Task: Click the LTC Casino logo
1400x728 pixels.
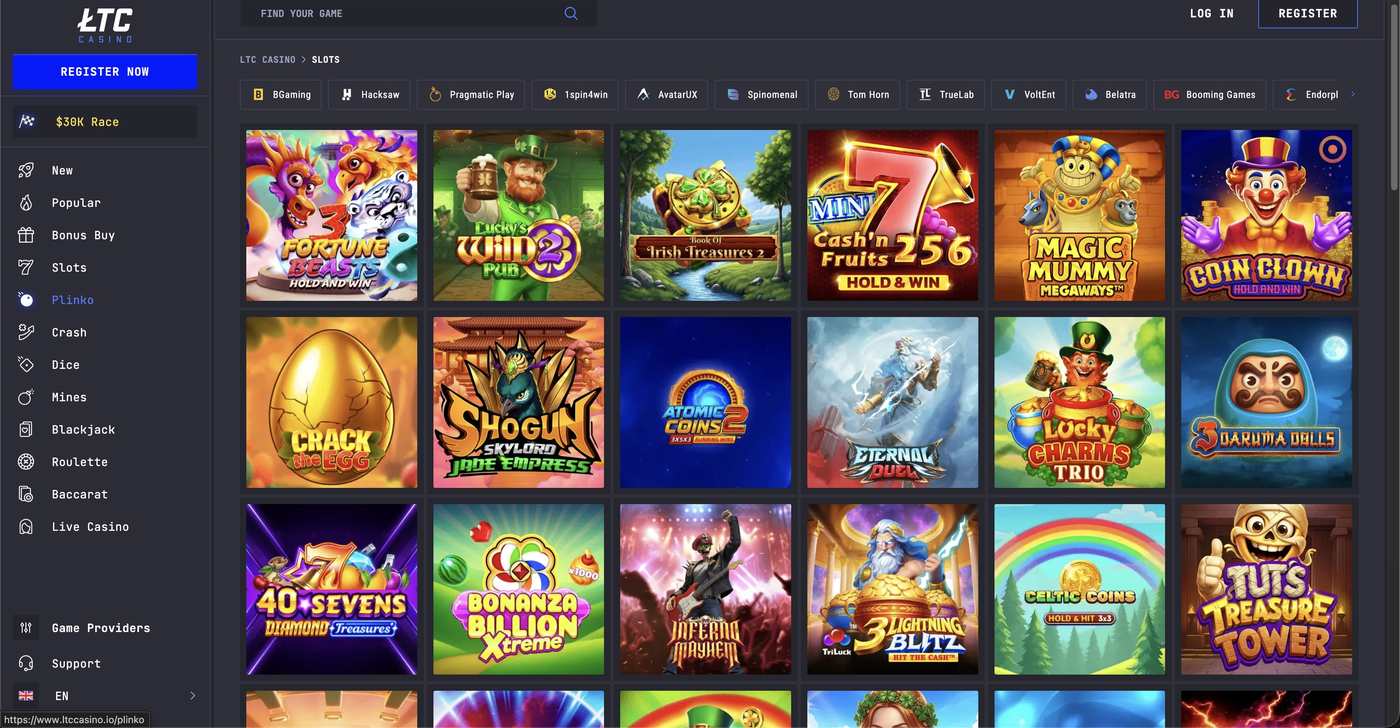Action: point(105,25)
